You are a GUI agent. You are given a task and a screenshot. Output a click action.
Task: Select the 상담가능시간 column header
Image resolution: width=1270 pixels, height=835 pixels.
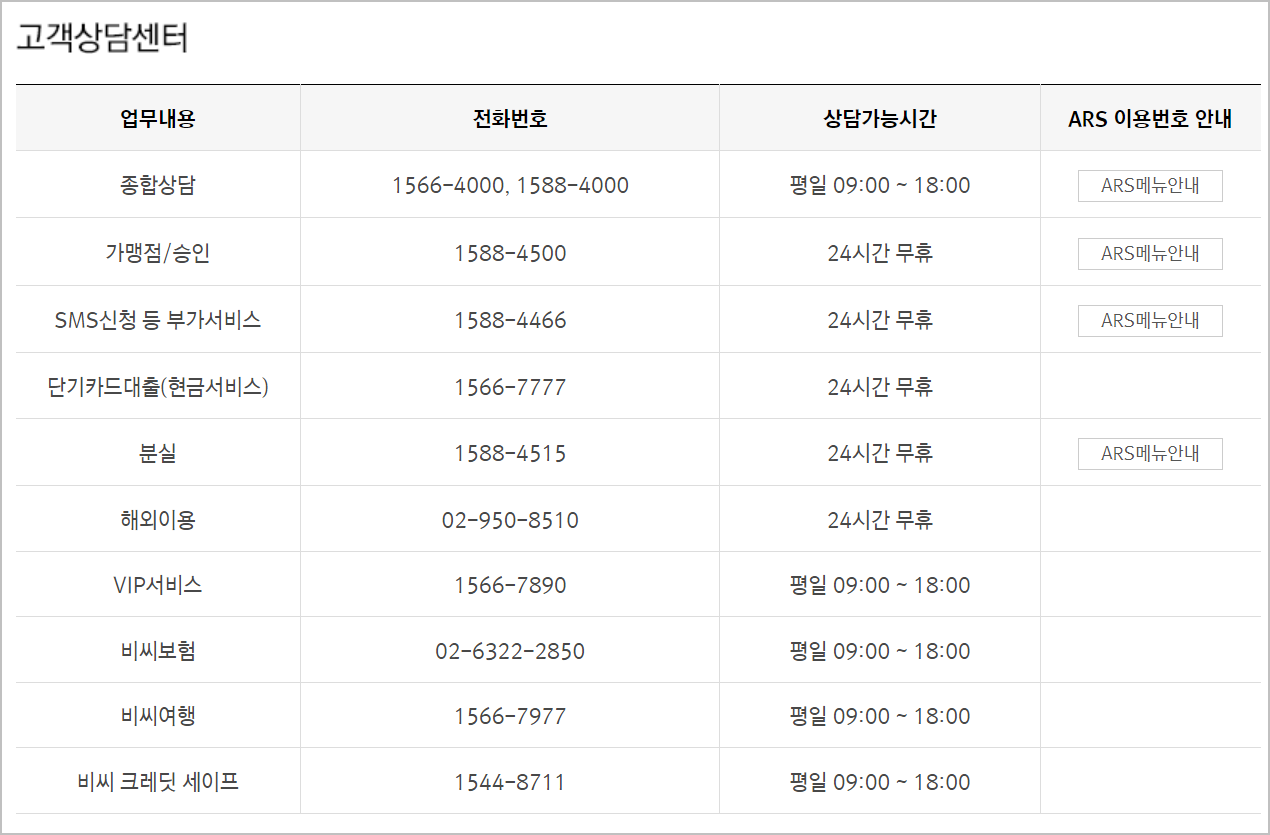pyautogui.click(x=880, y=119)
